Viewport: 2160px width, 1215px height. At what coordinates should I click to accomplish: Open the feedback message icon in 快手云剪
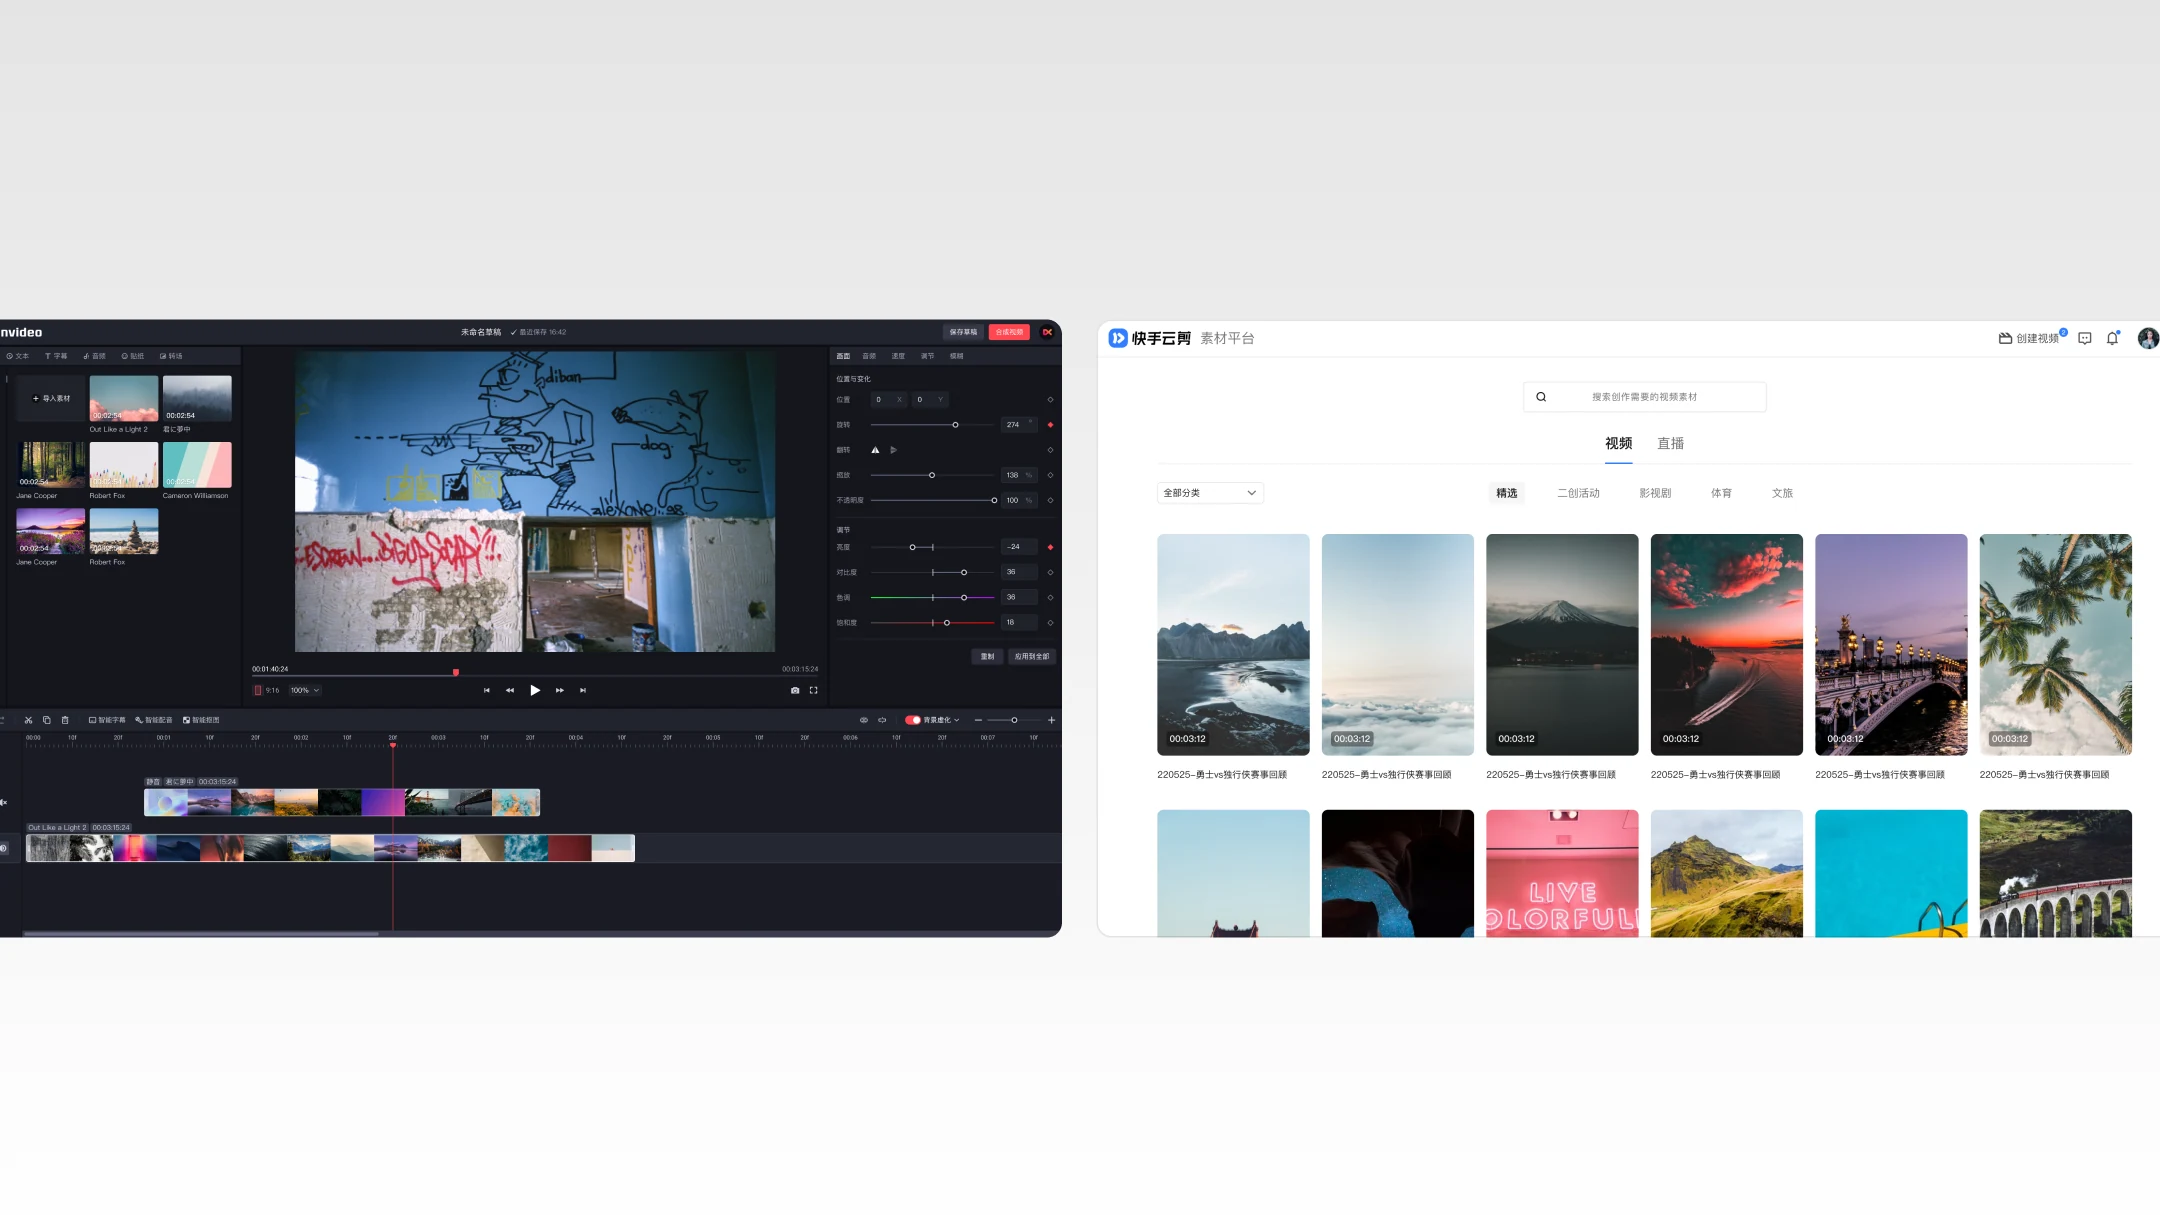[x=2085, y=338]
